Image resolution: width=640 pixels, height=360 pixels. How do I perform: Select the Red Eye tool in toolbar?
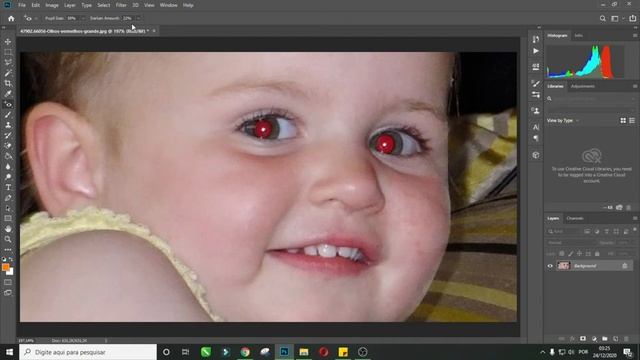click(8, 104)
